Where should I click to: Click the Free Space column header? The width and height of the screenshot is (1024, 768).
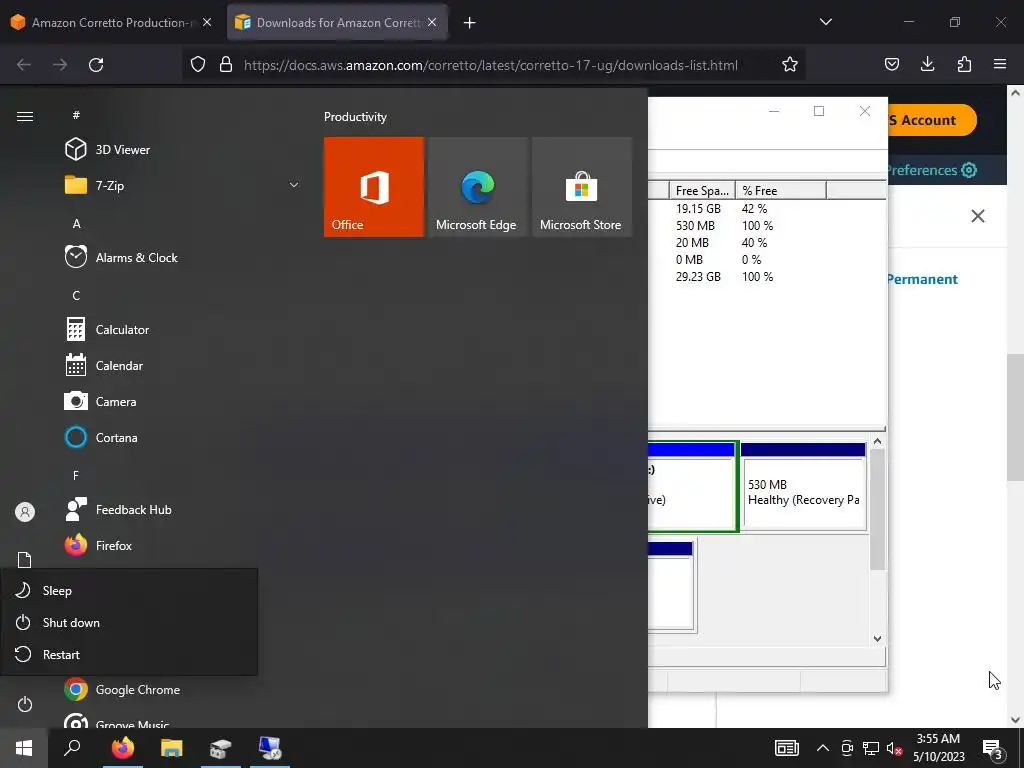702,190
